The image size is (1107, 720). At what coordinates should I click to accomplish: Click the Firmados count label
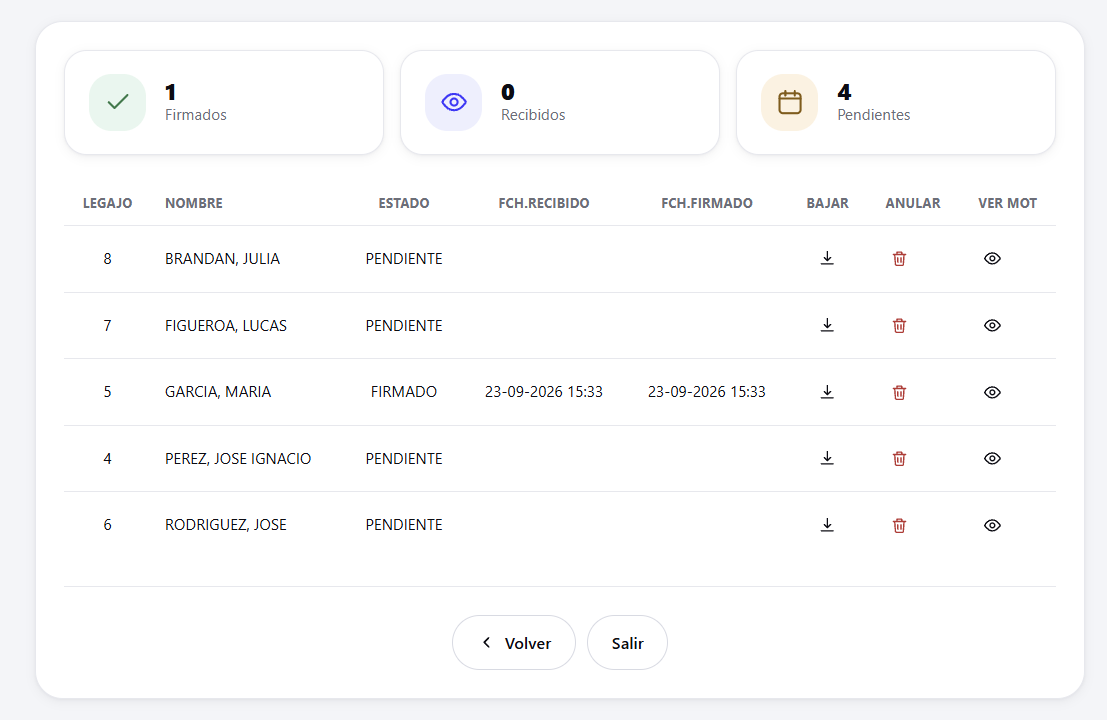pos(196,115)
